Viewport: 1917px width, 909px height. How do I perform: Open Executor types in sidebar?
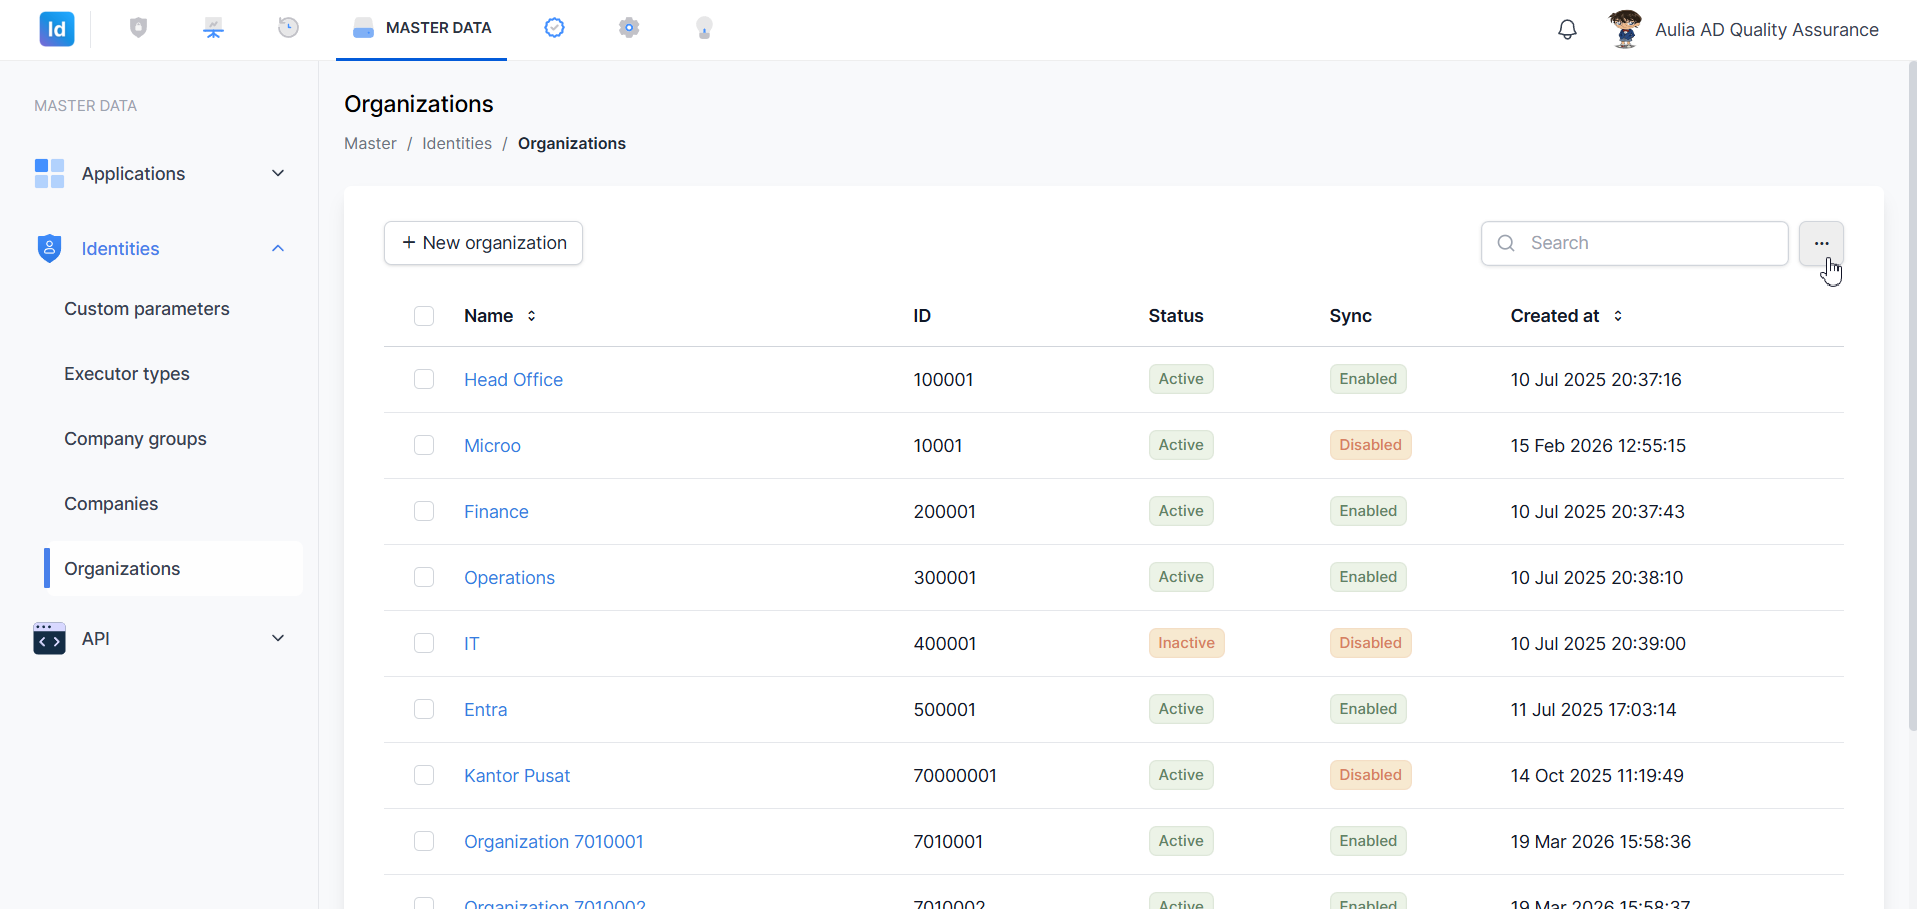(x=127, y=374)
